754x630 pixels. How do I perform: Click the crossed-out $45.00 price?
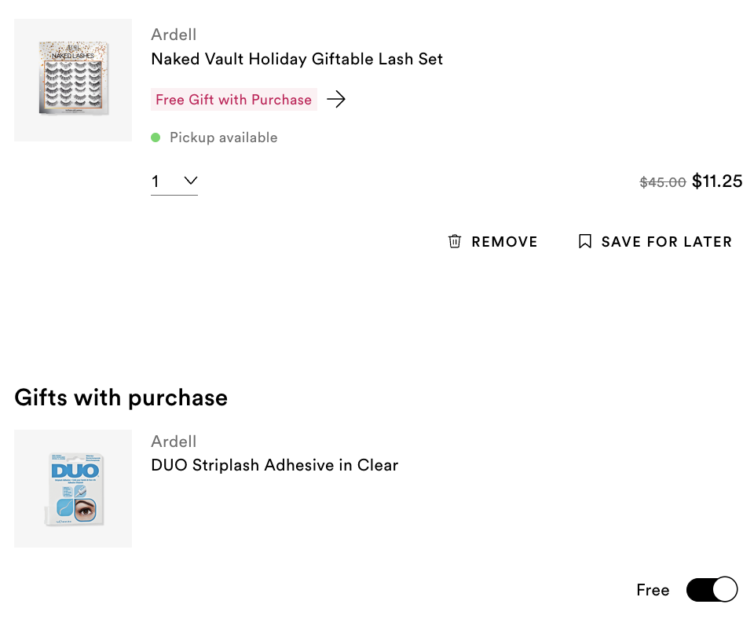pyautogui.click(x=662, y=182)
